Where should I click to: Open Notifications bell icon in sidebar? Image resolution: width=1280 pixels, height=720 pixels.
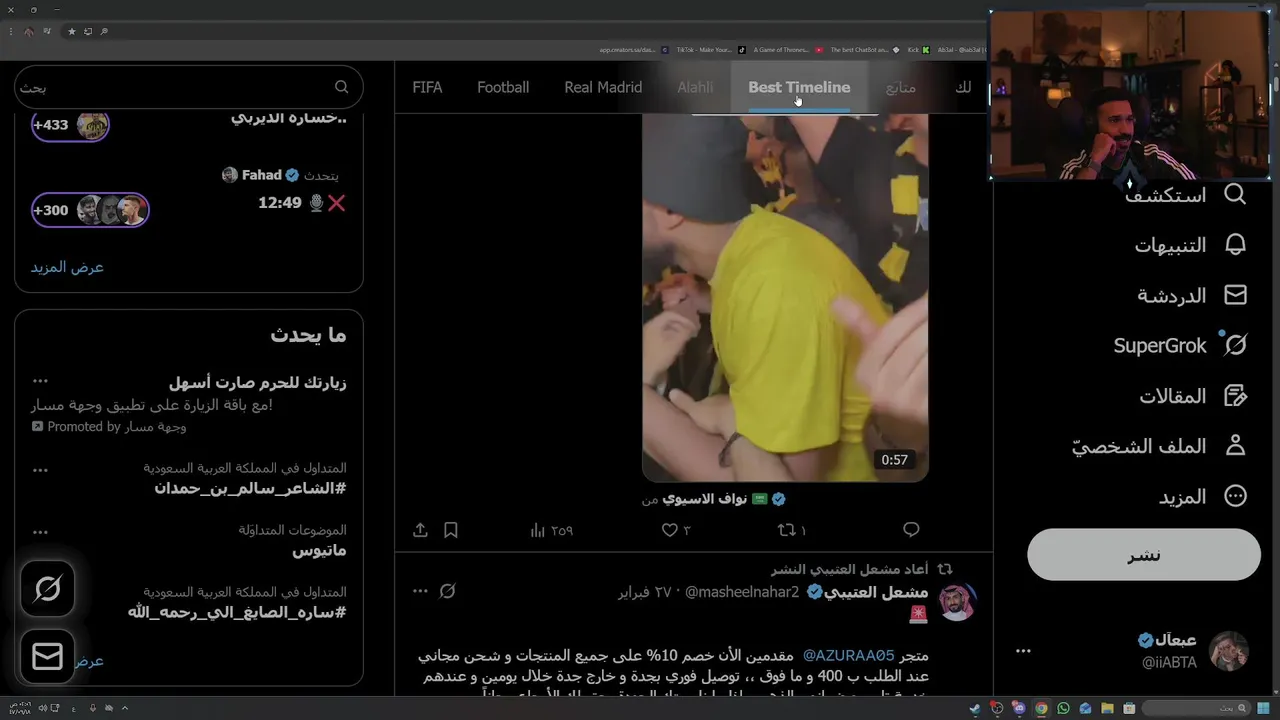click(1235, 245)
